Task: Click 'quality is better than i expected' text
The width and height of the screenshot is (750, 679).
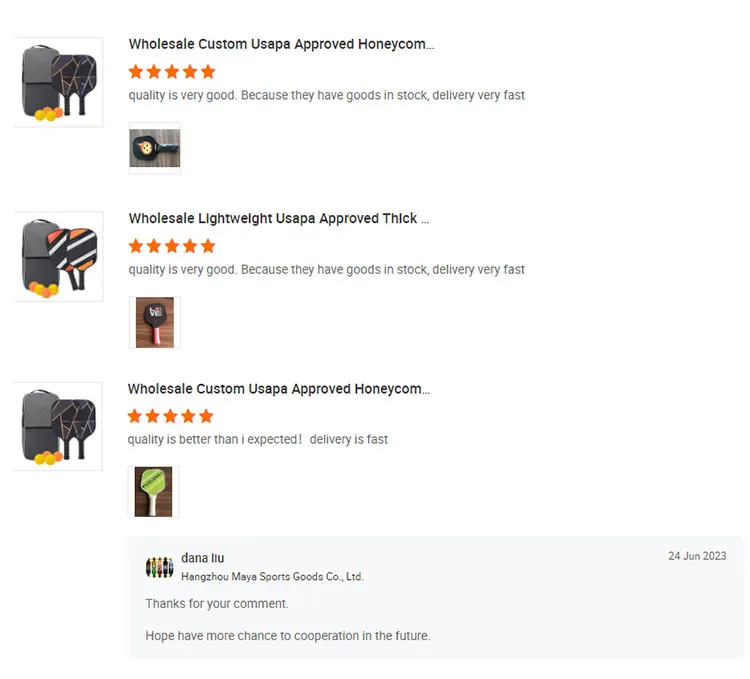Action: pyautogui.click(x=215, y=439)
